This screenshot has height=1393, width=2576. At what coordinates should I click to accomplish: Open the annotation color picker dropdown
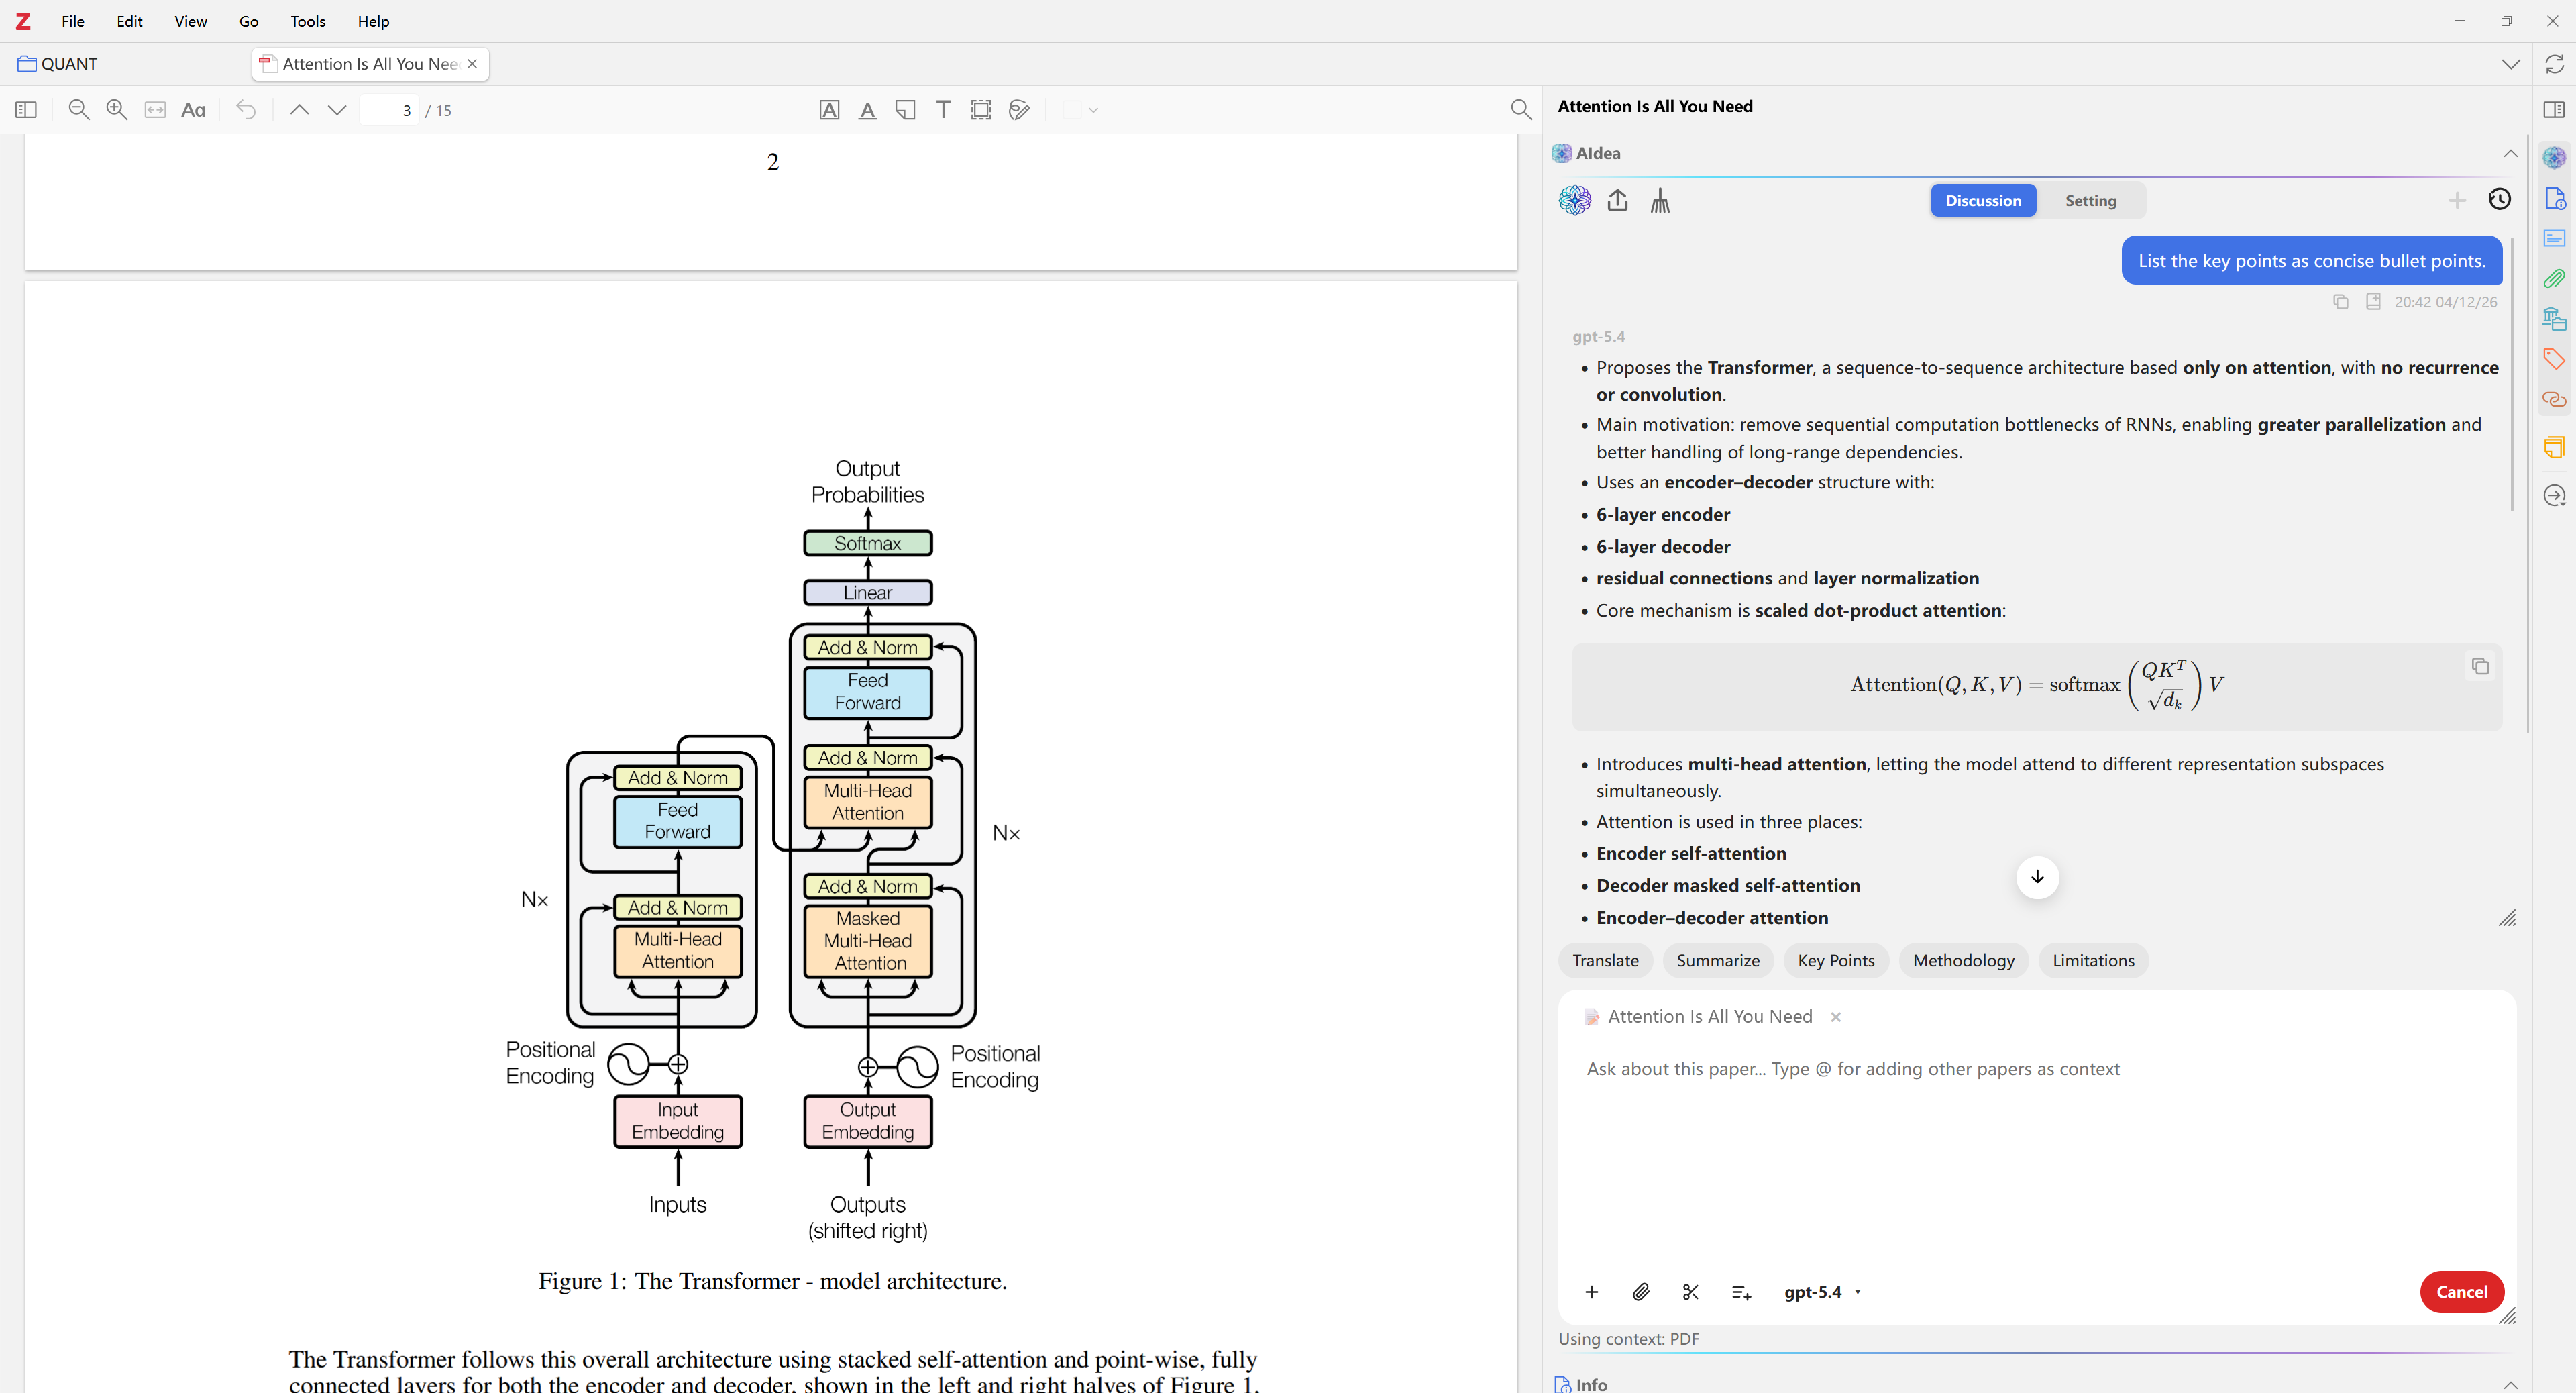pos(1080,110)
